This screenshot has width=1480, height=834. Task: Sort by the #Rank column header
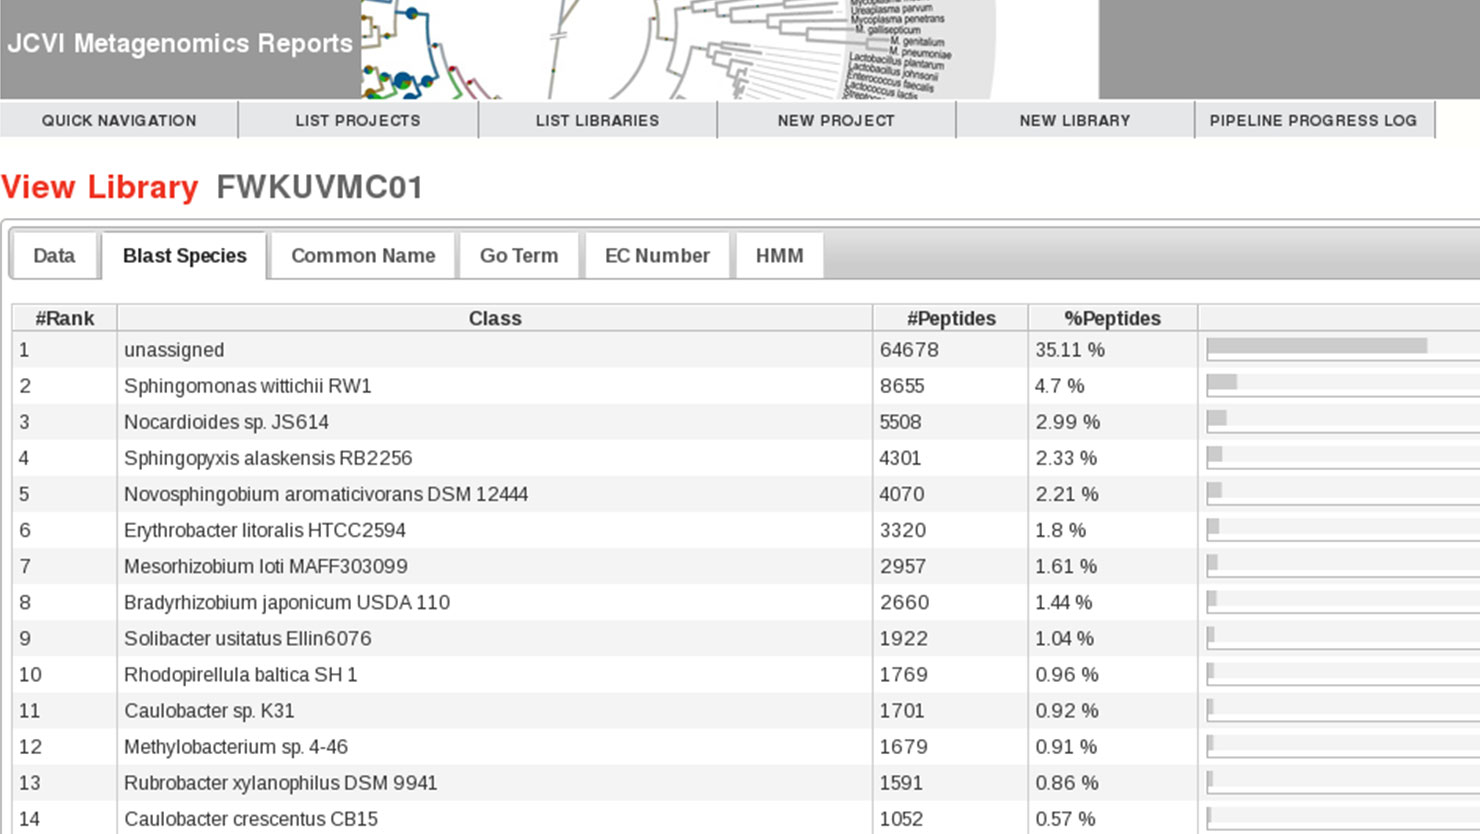(65, 318)
